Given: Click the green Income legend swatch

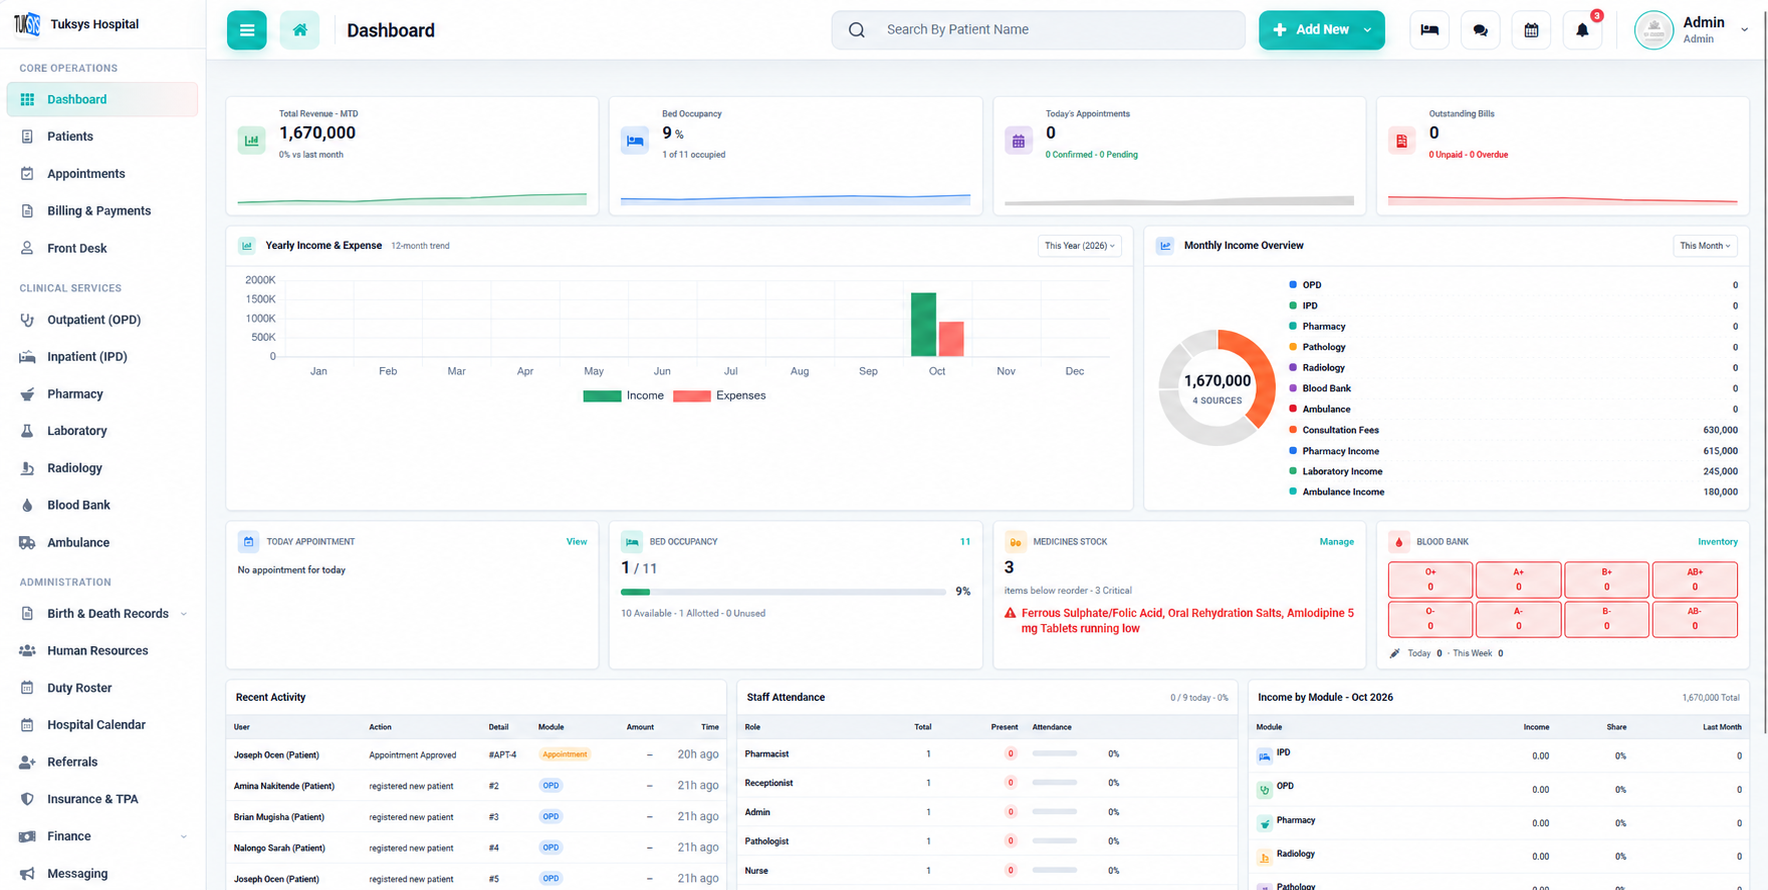Looking at the screenshot, I should [x=602, y=396].
